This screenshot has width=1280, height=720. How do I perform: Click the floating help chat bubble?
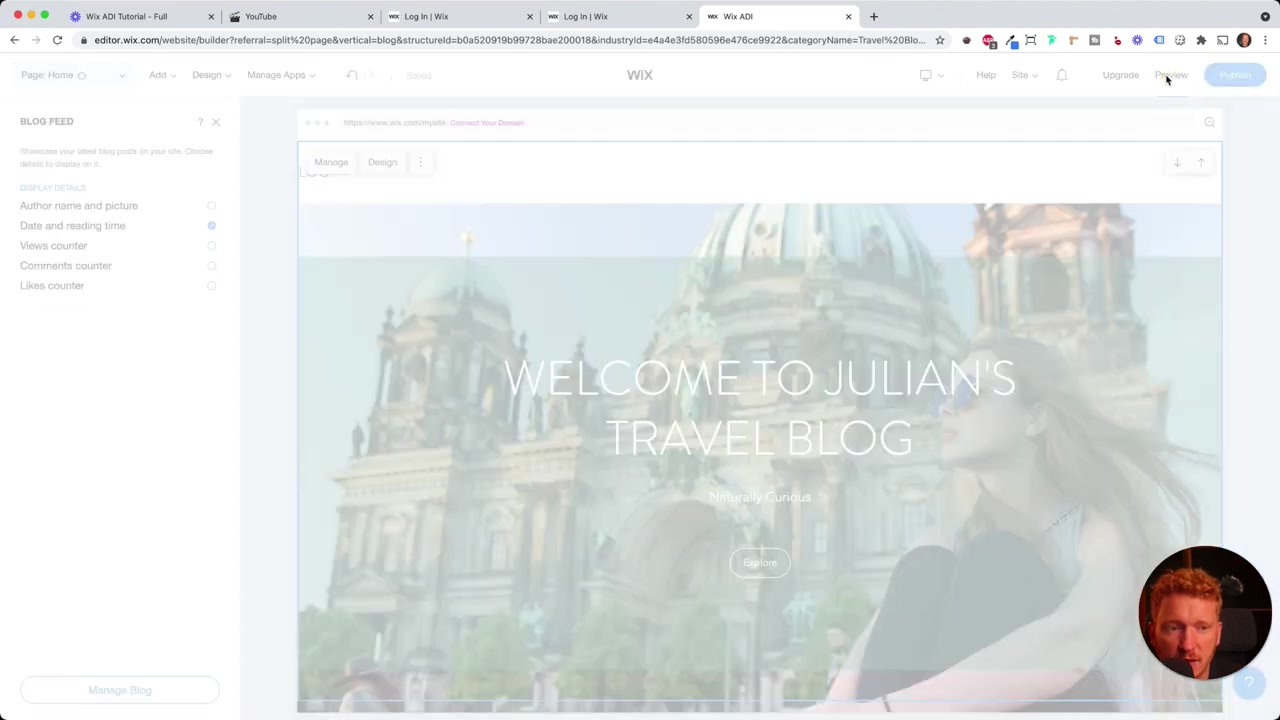click(1249, 683)
